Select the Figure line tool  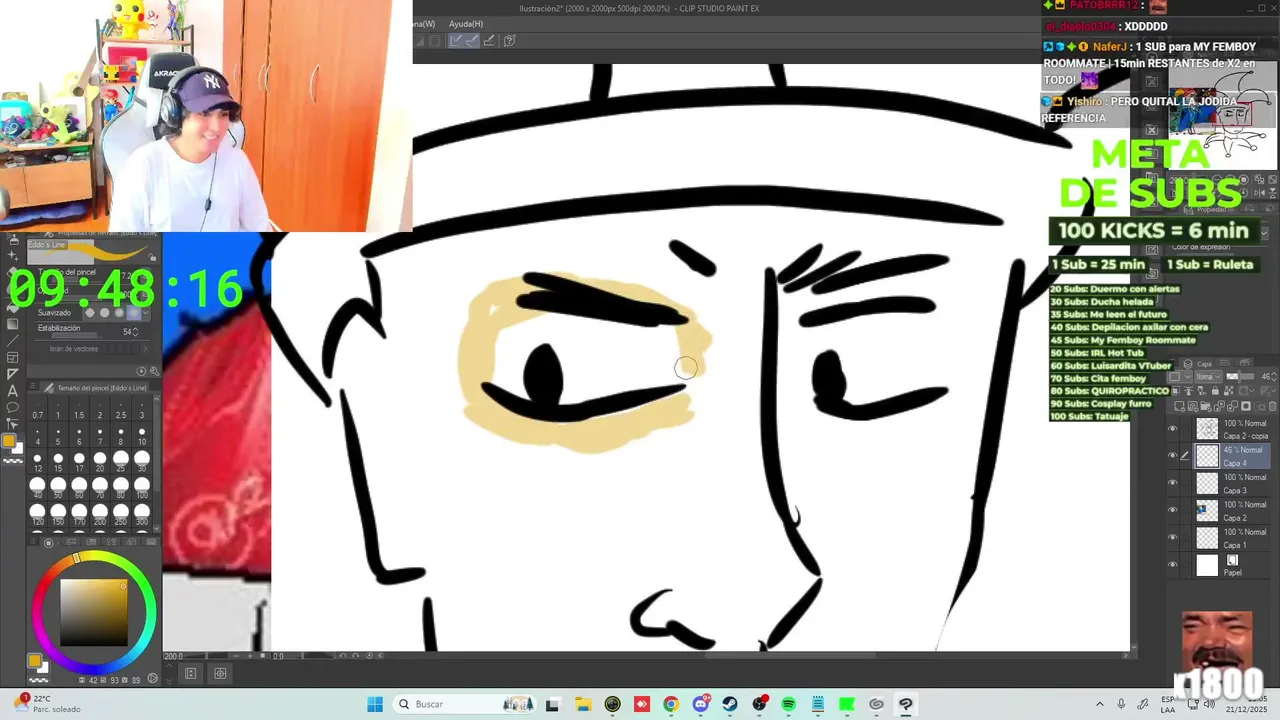click(x=12, y=341)
